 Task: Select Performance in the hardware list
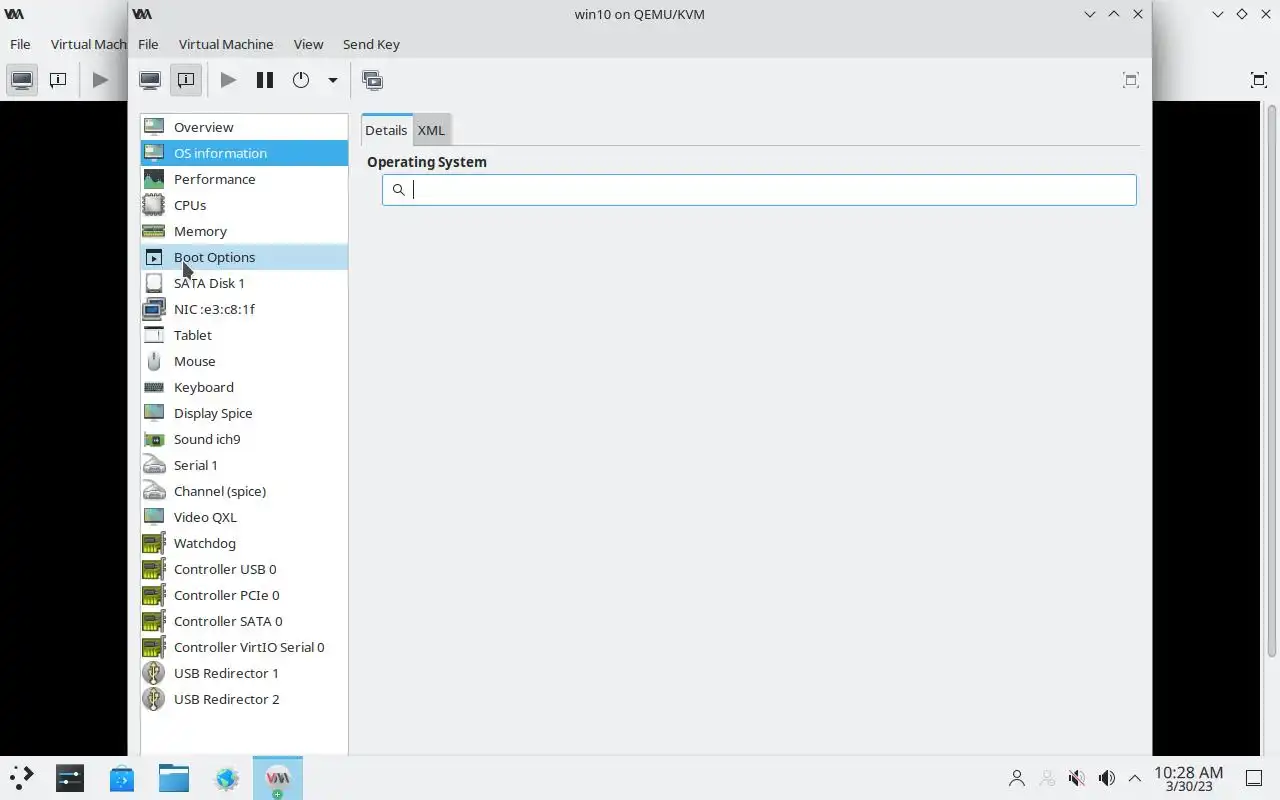click(x=244, y=179)
